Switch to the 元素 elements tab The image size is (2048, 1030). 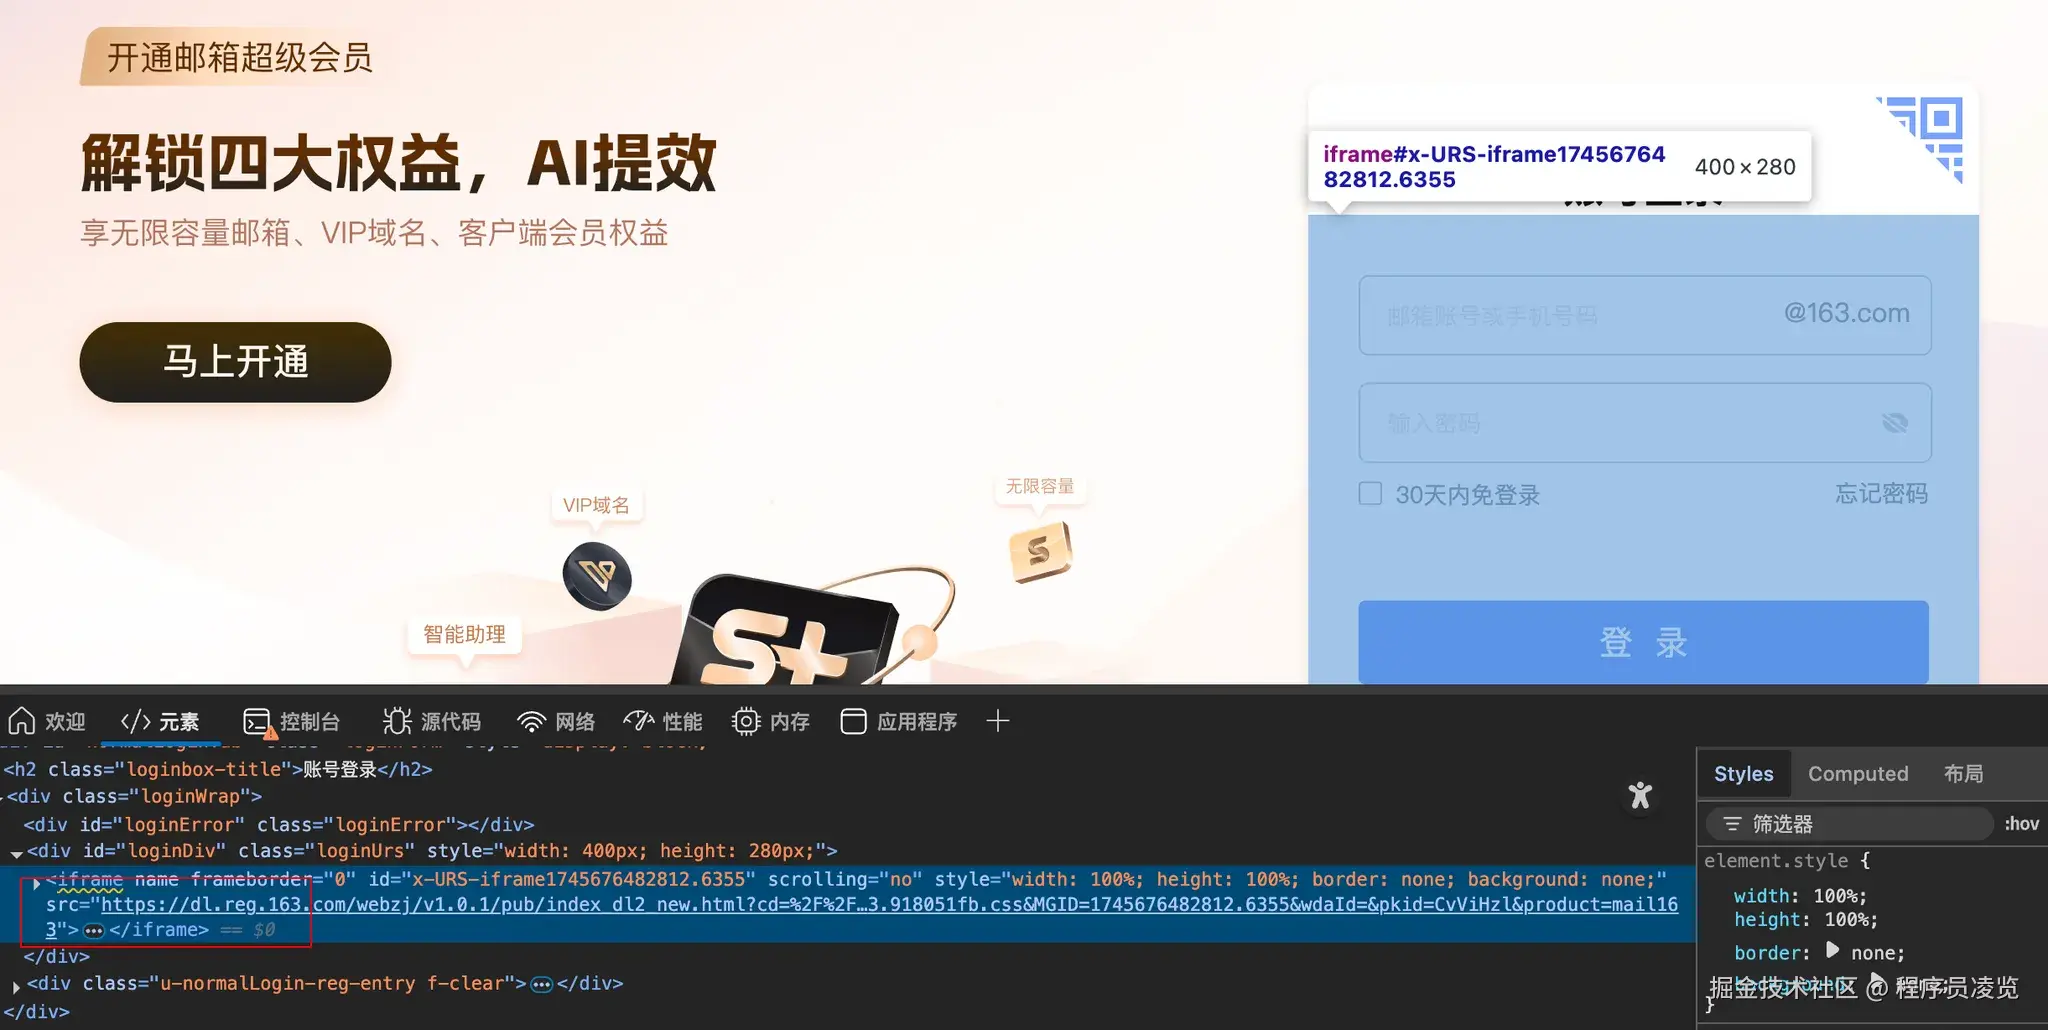click(160, 721)
